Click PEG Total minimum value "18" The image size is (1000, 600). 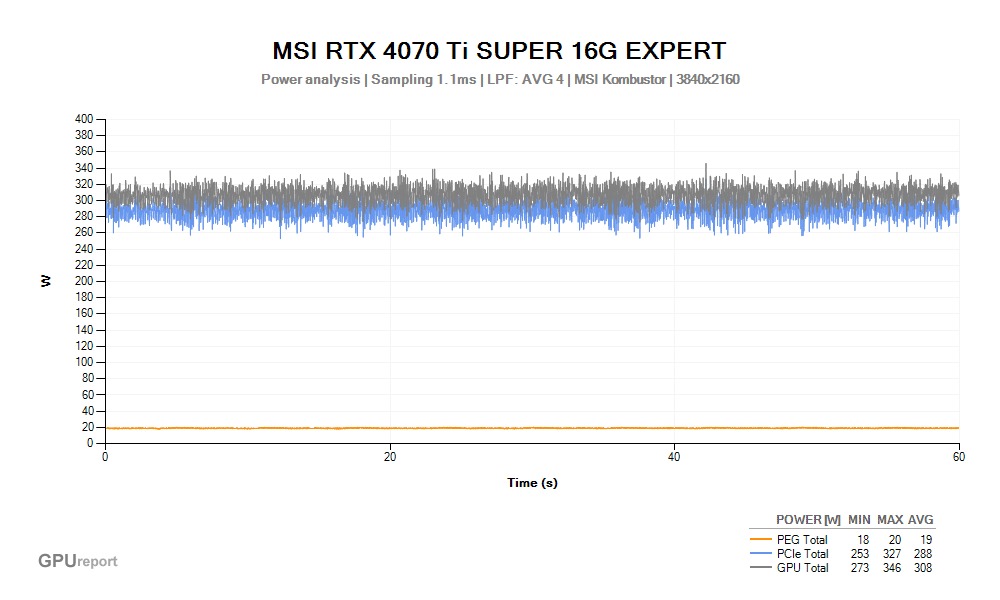click(863, 540)
